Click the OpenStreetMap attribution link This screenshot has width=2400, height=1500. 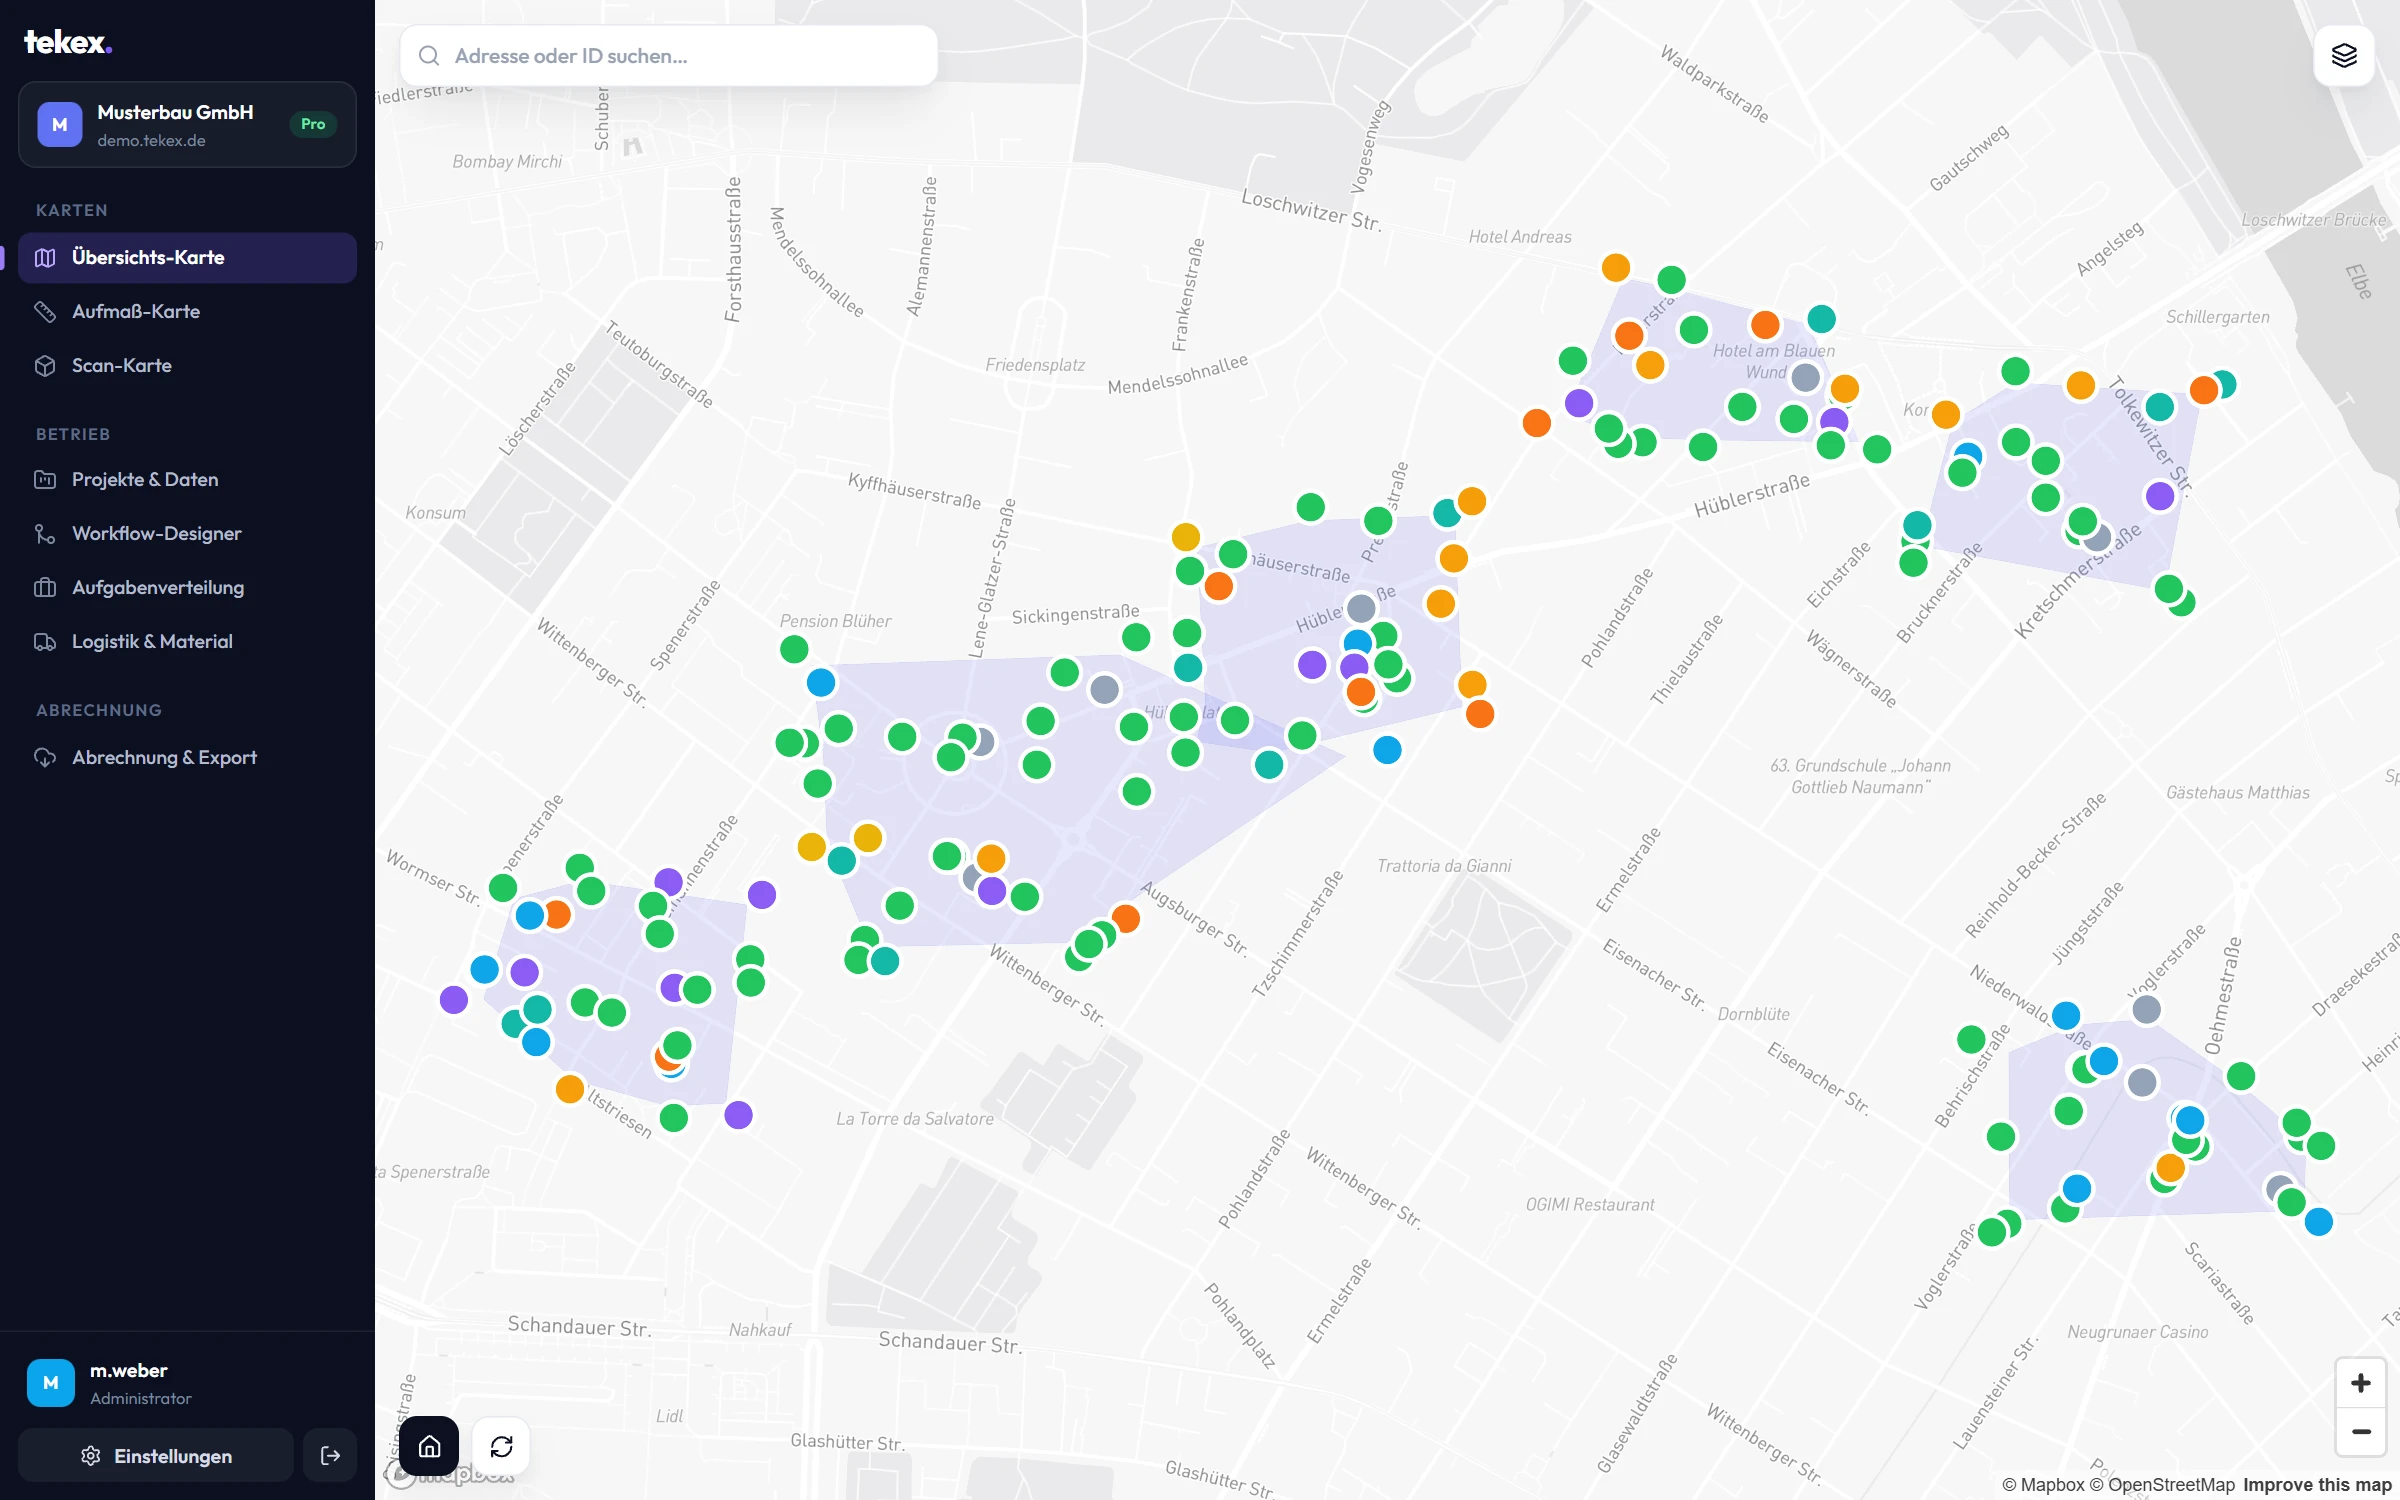2162,1485
